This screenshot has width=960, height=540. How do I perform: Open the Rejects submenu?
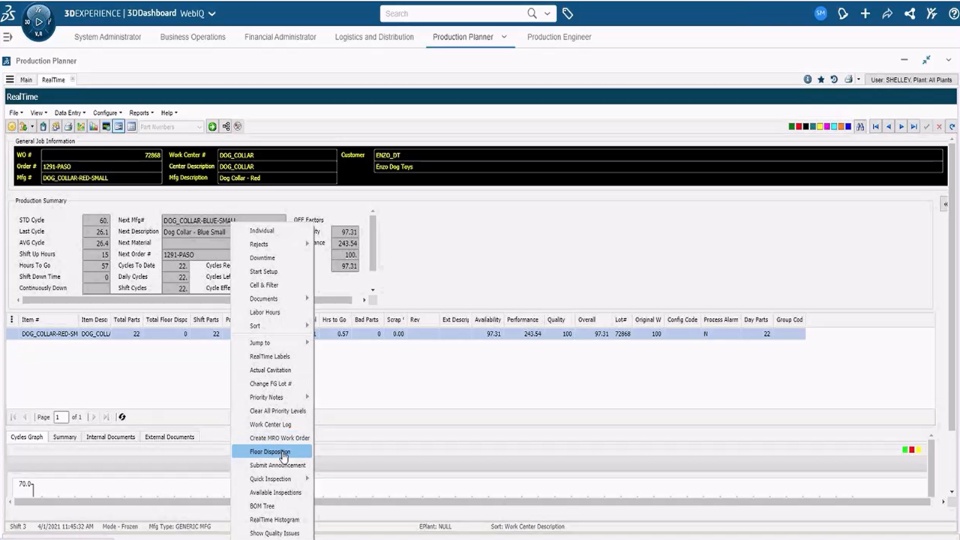272,244
